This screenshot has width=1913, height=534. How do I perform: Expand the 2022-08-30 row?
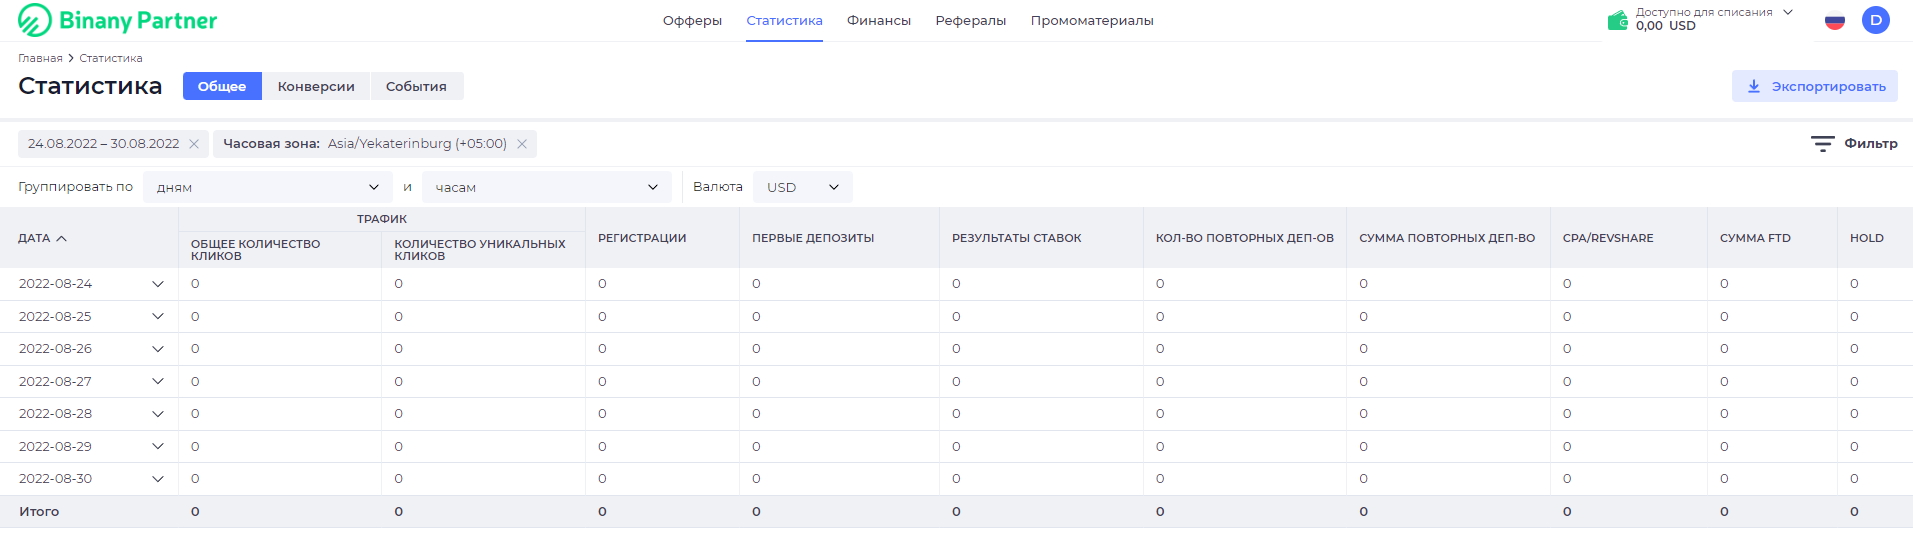tap(157, 479)
